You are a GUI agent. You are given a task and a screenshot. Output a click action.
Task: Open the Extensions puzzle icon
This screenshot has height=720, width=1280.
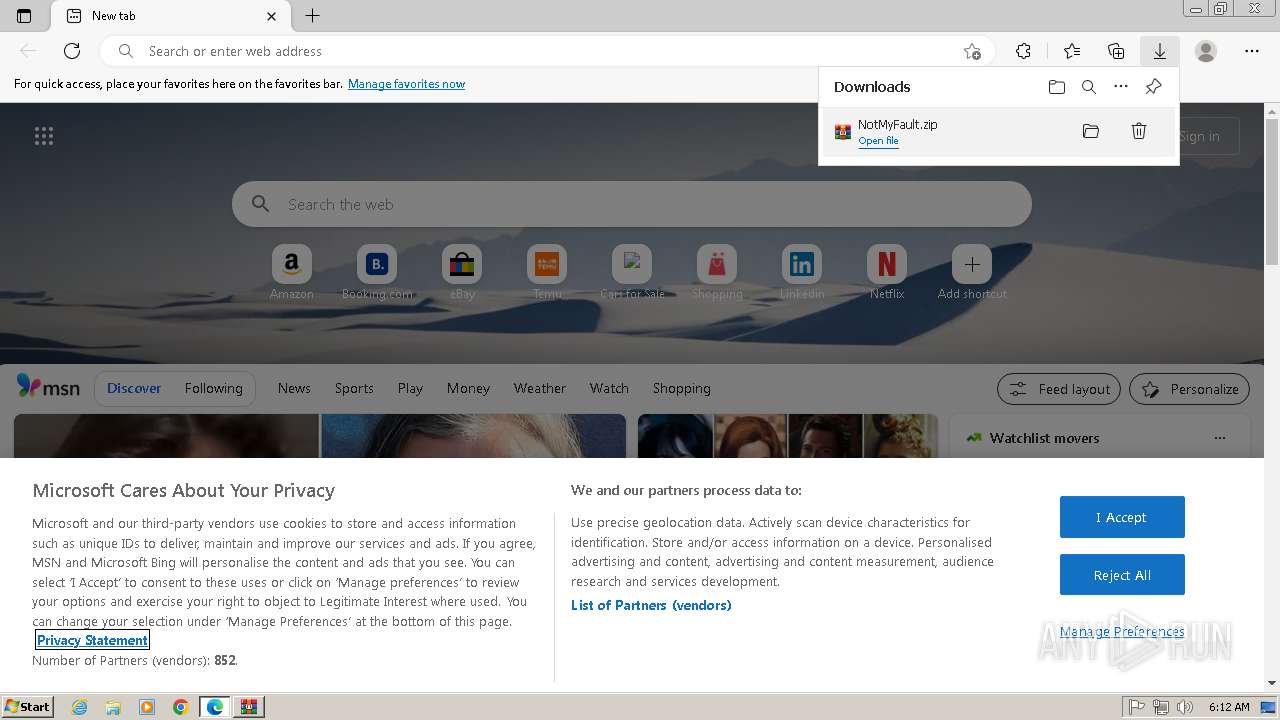1023,51
